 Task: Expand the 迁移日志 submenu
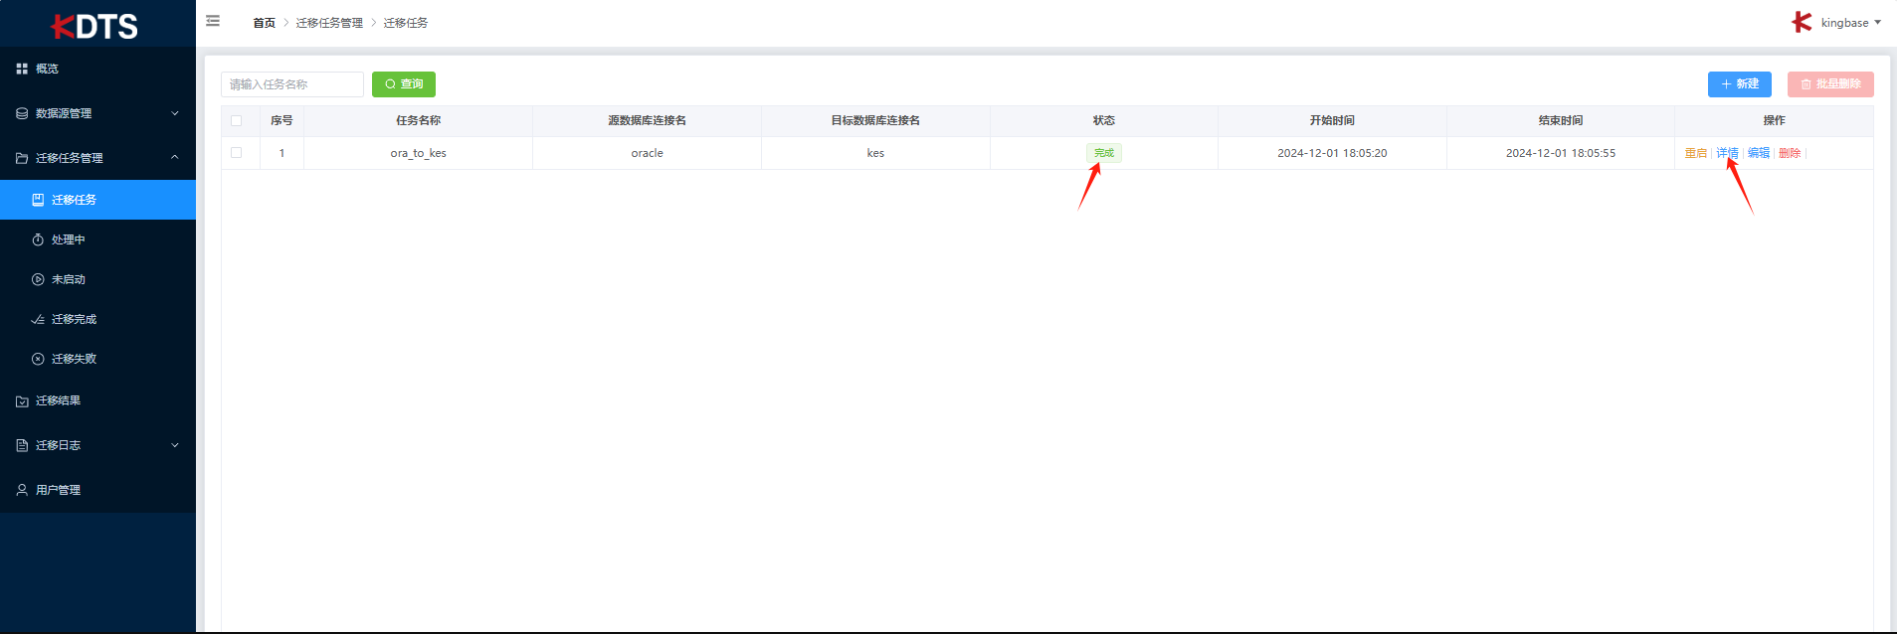(x=97, y=445)
